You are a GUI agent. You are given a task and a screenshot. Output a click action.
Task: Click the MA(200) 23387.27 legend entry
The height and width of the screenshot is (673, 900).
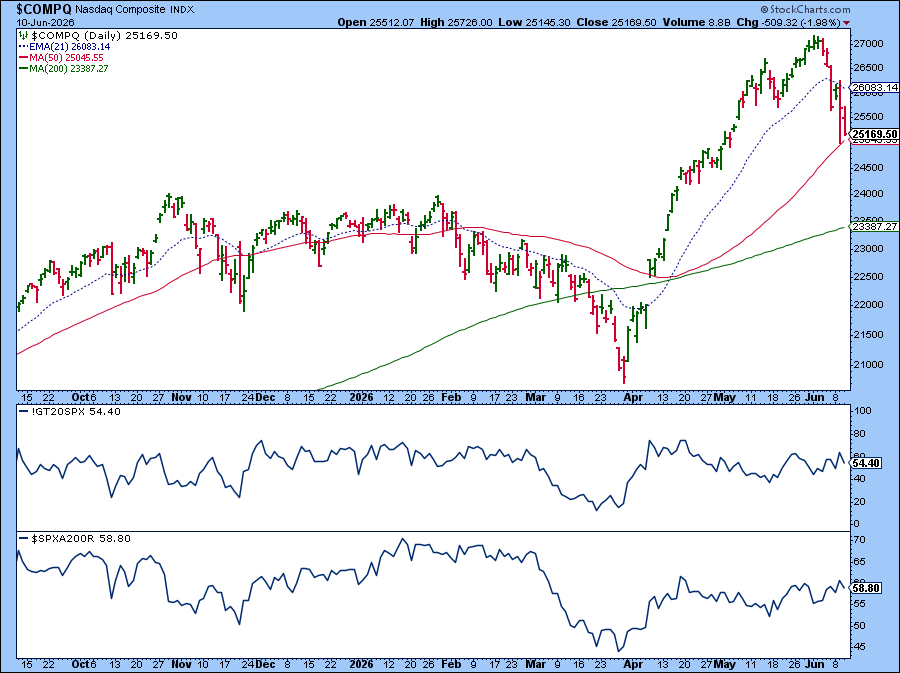tap(64, 68)
